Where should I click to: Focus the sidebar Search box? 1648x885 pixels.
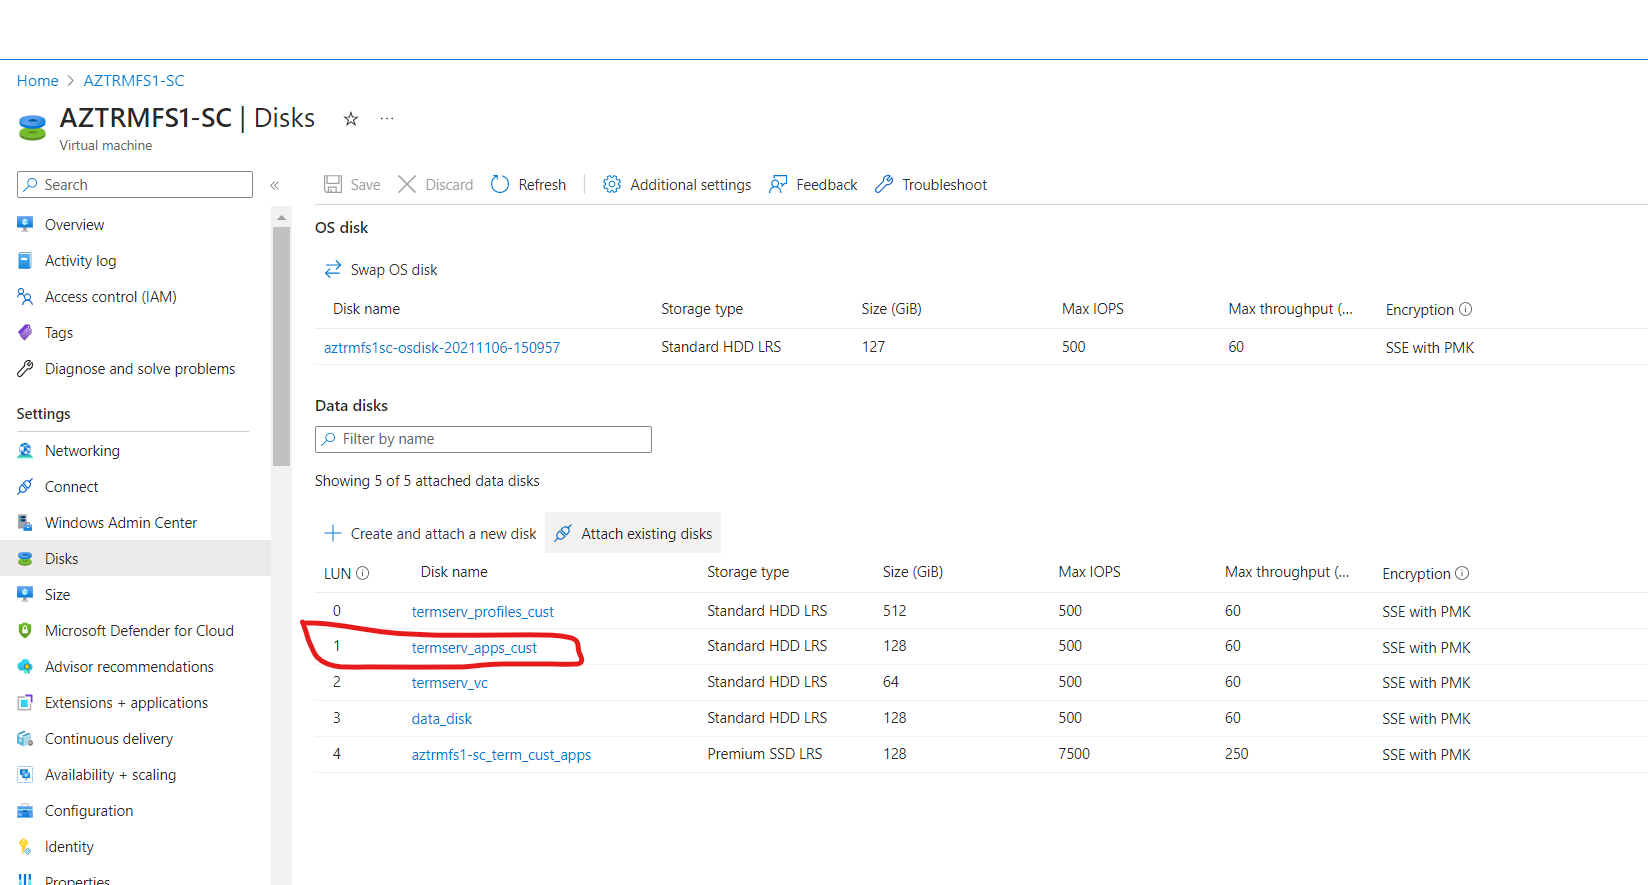click(135, 185)
